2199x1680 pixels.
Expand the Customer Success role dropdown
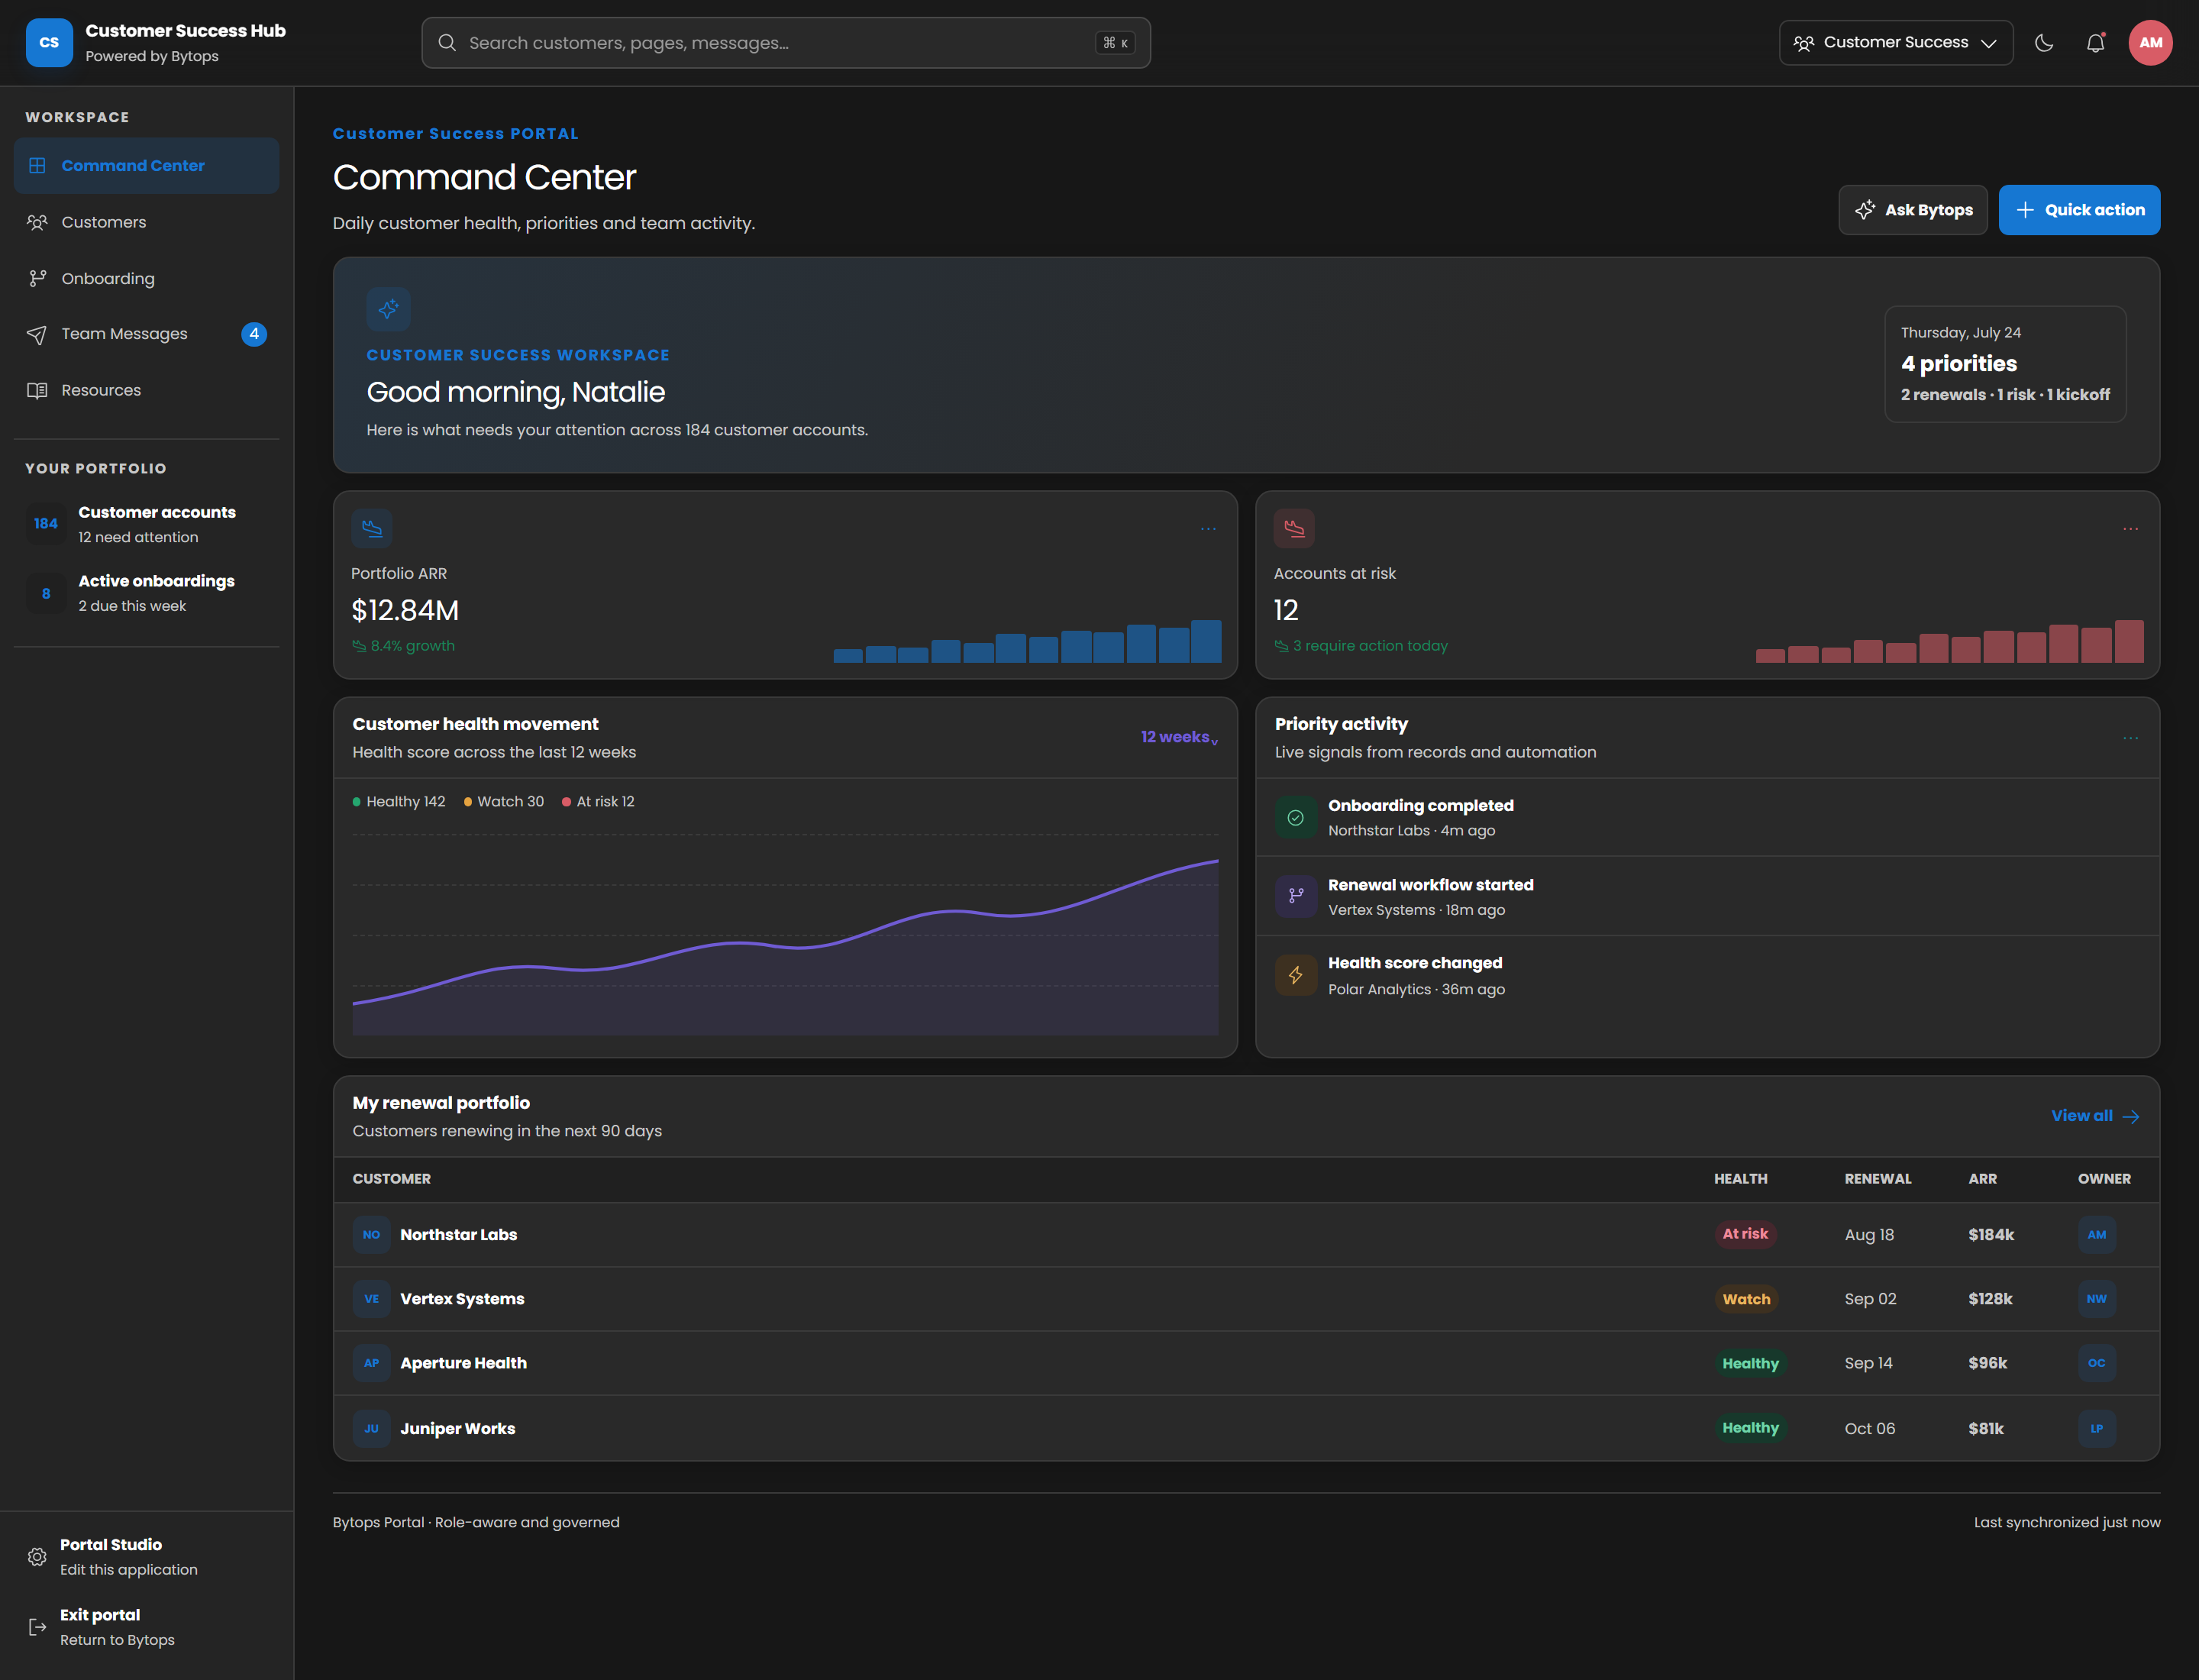tap(1895, 43)
